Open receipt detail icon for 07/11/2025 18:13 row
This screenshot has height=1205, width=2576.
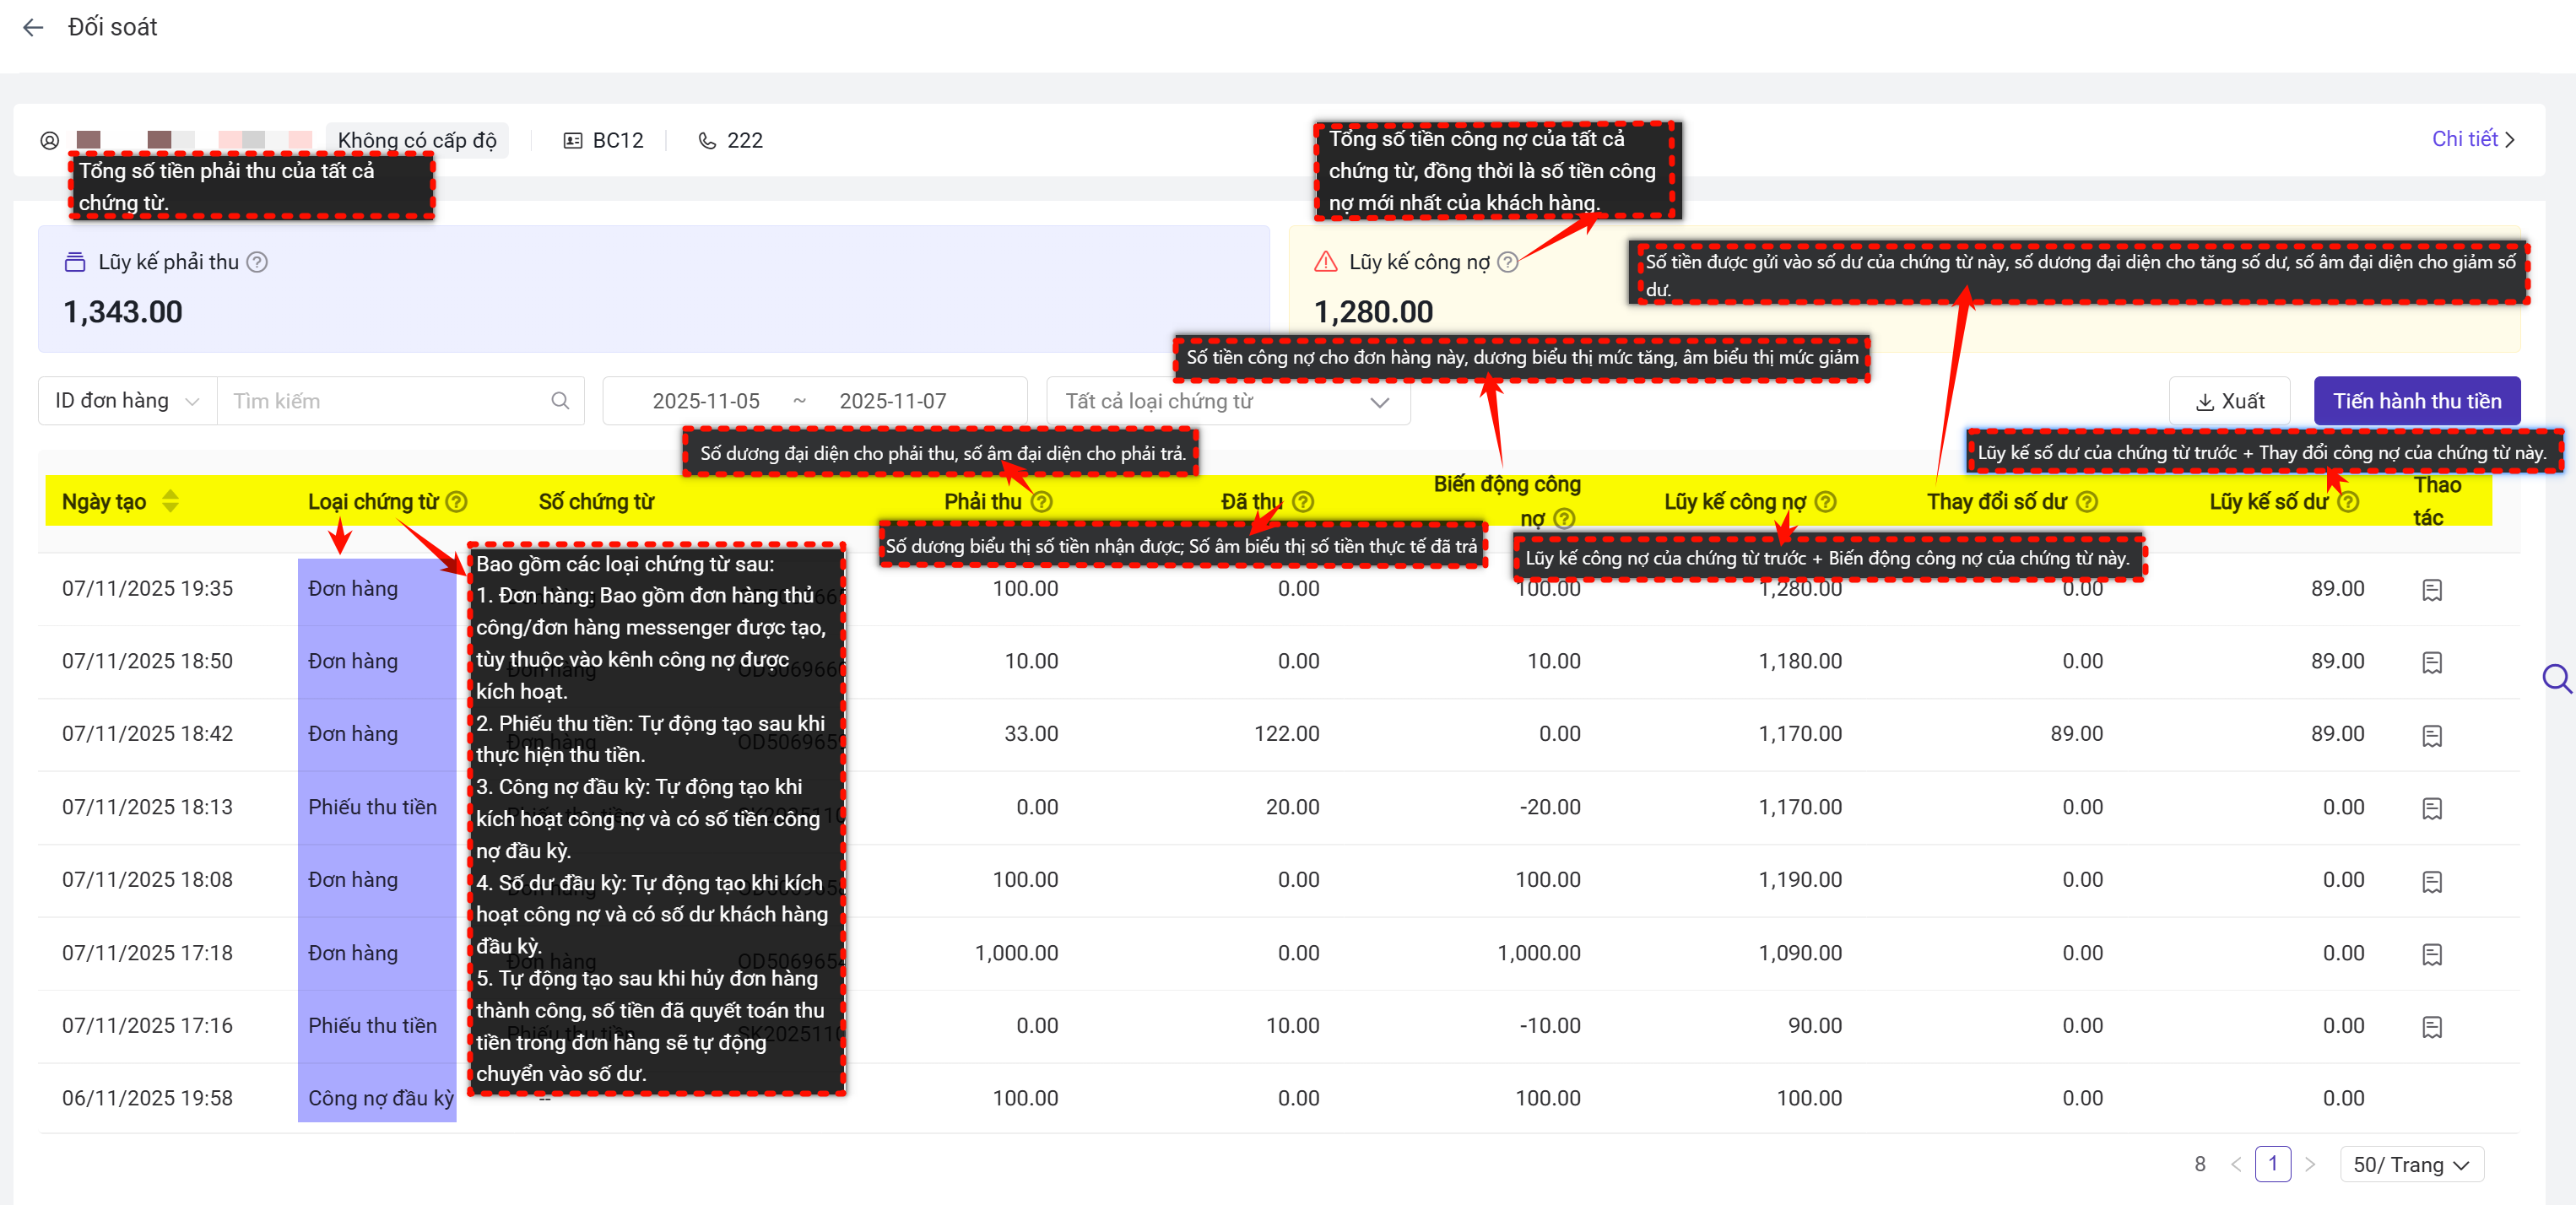(2432, 808)
